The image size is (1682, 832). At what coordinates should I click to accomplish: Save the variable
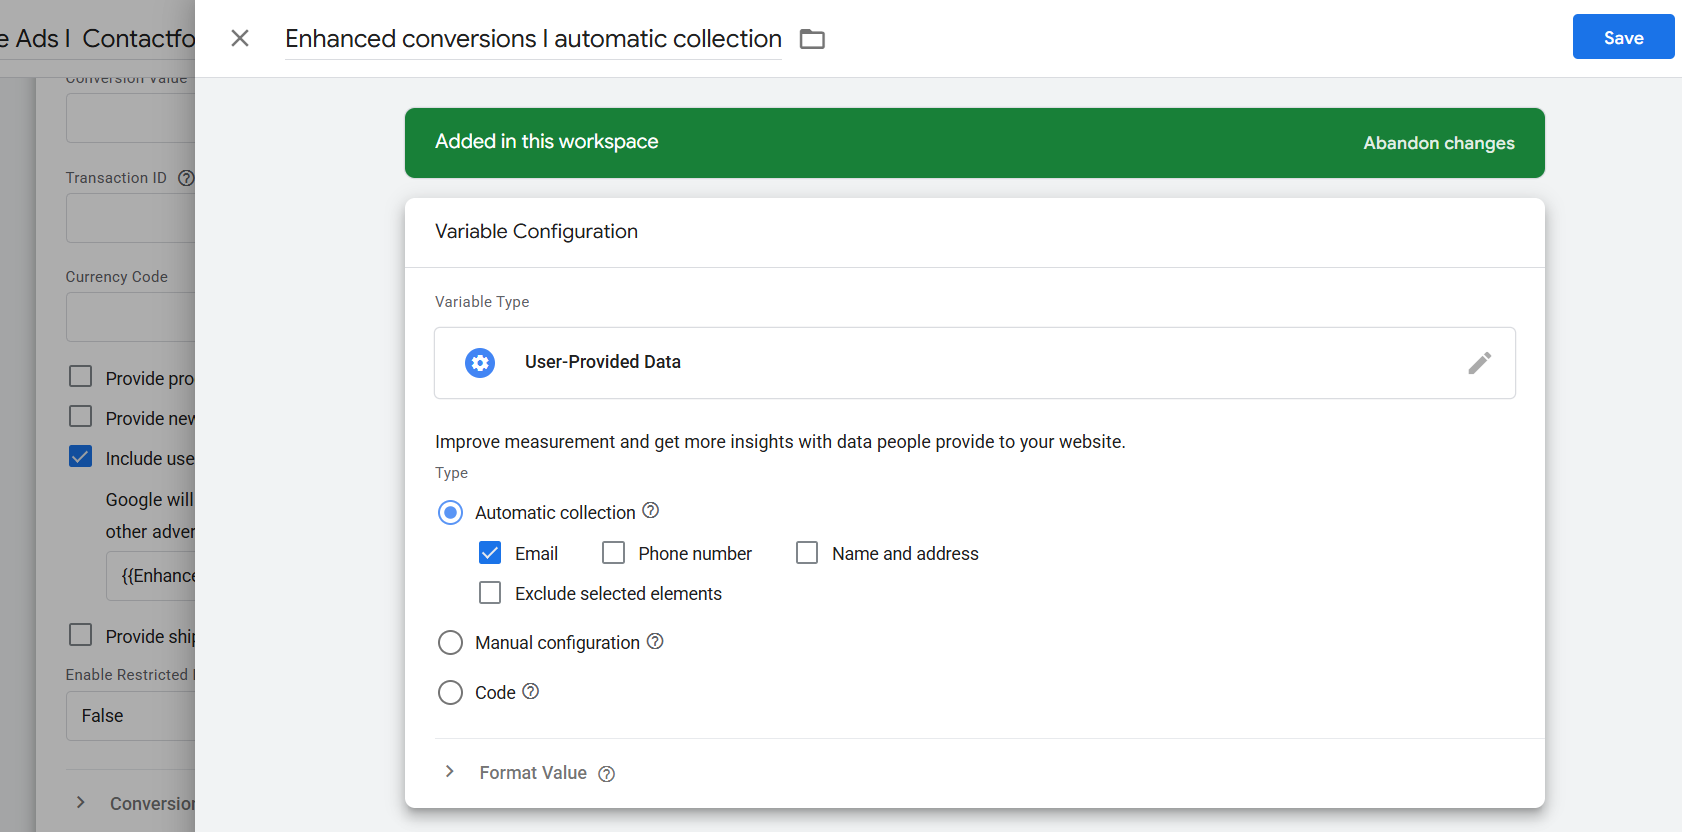(x=1623, y=37)
